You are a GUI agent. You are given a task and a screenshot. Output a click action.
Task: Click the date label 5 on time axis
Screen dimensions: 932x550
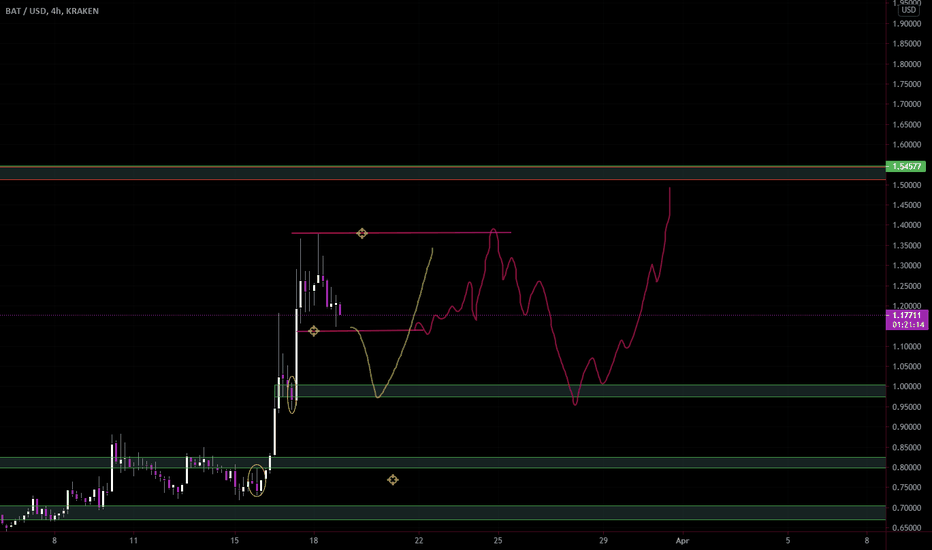point(788,540)
